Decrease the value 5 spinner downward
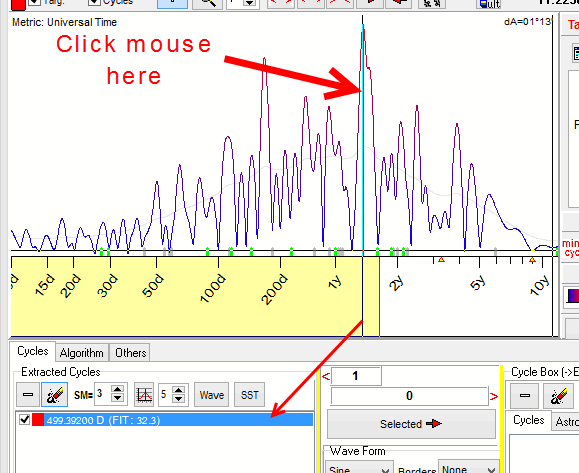The height and width of the screenshot is (473, 579). pyautogui.click(x=178, y=399)
